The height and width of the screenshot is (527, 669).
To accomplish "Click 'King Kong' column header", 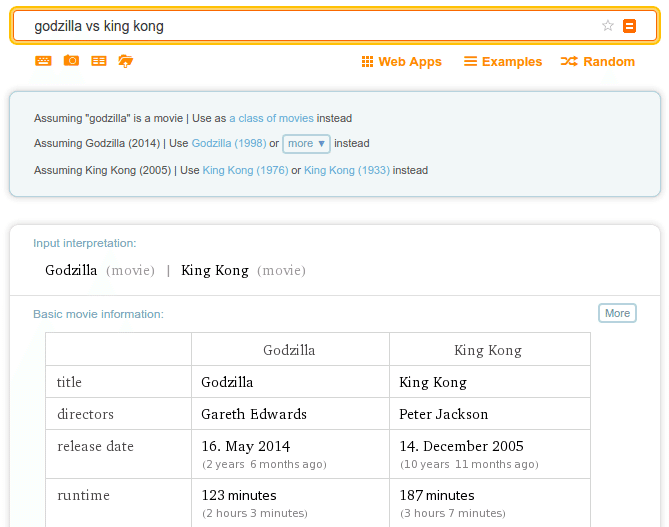I will click(x=488, y=350).
